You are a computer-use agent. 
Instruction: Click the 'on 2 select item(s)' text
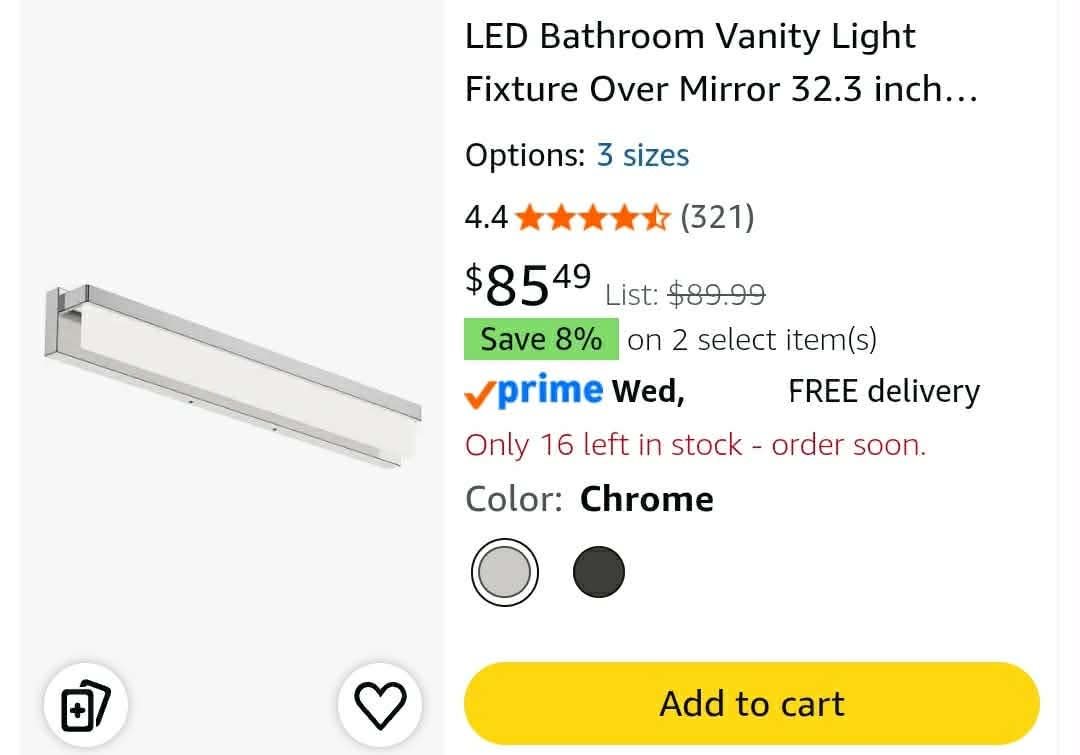pyautogui.click(x=752, y=340)
